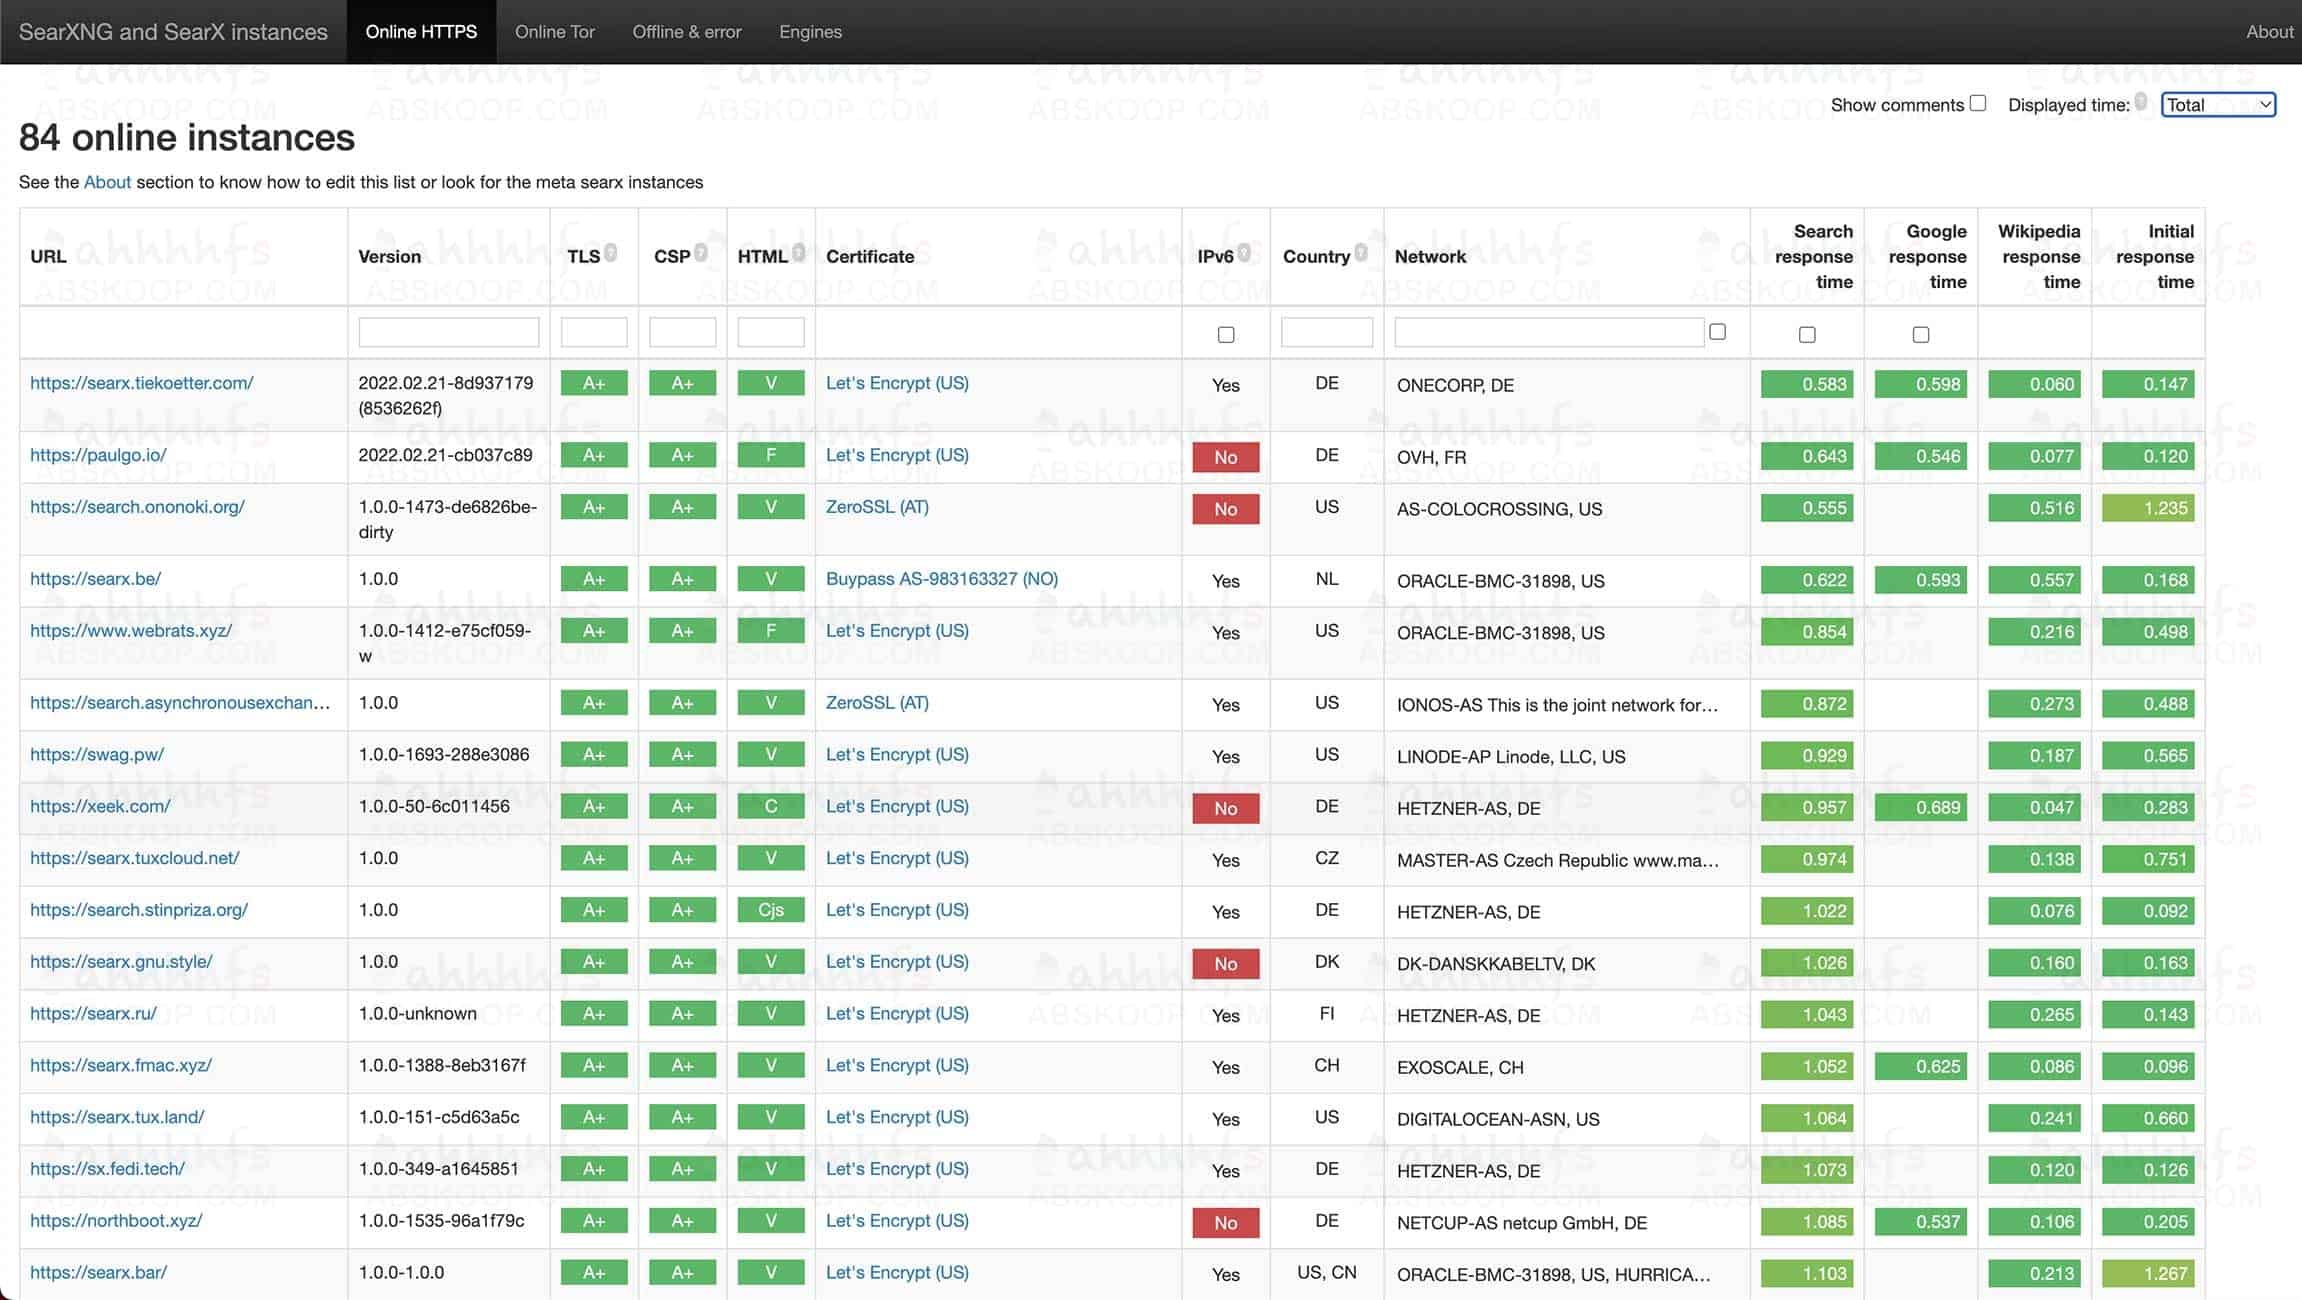2302x1300 pixels.
Task: Switch to the Online Tor tab
Action: [x=555, y=32]
